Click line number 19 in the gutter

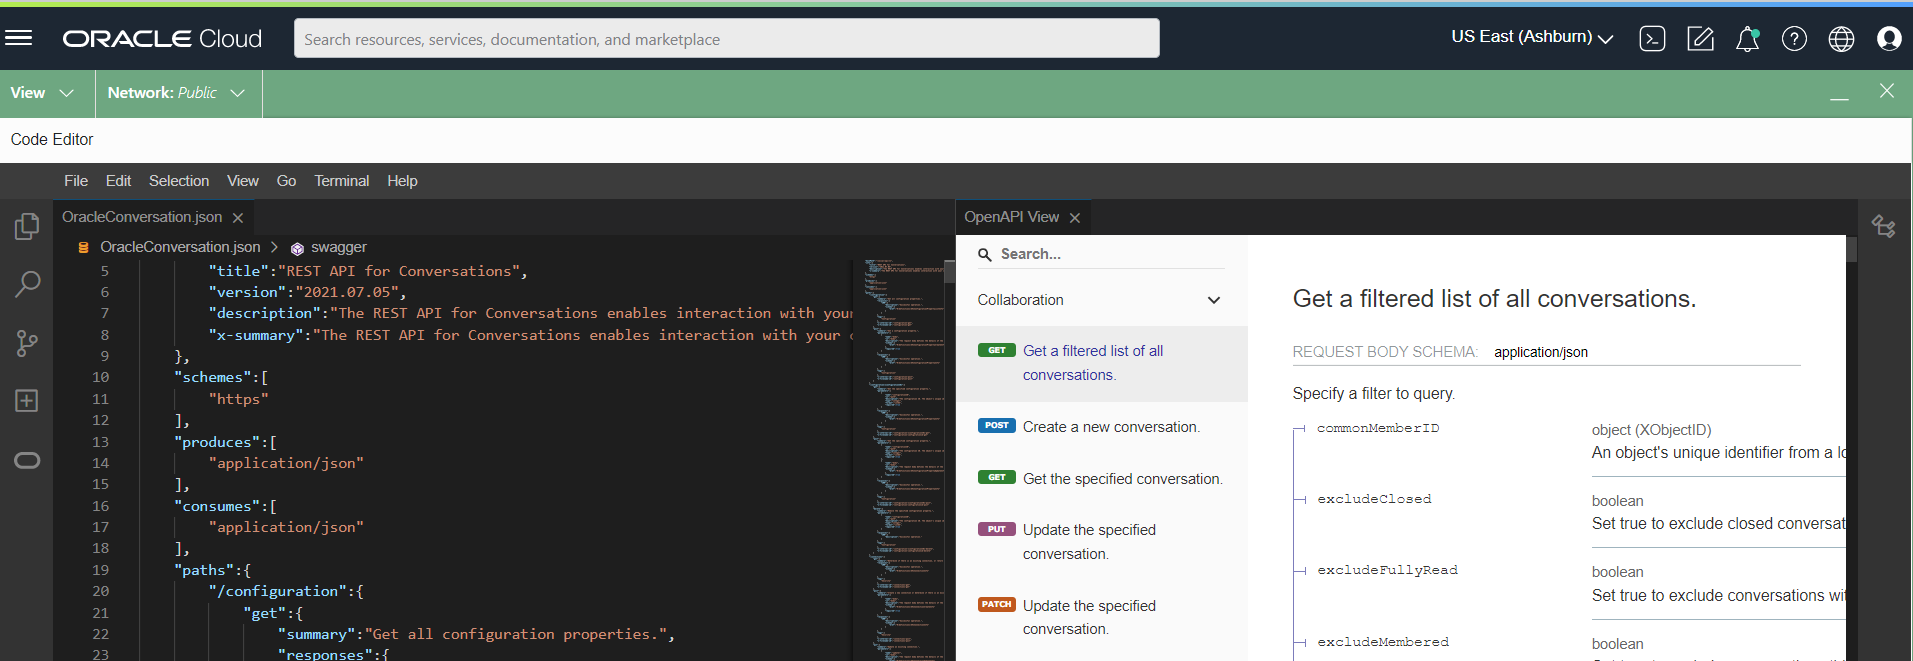(100, 570)
